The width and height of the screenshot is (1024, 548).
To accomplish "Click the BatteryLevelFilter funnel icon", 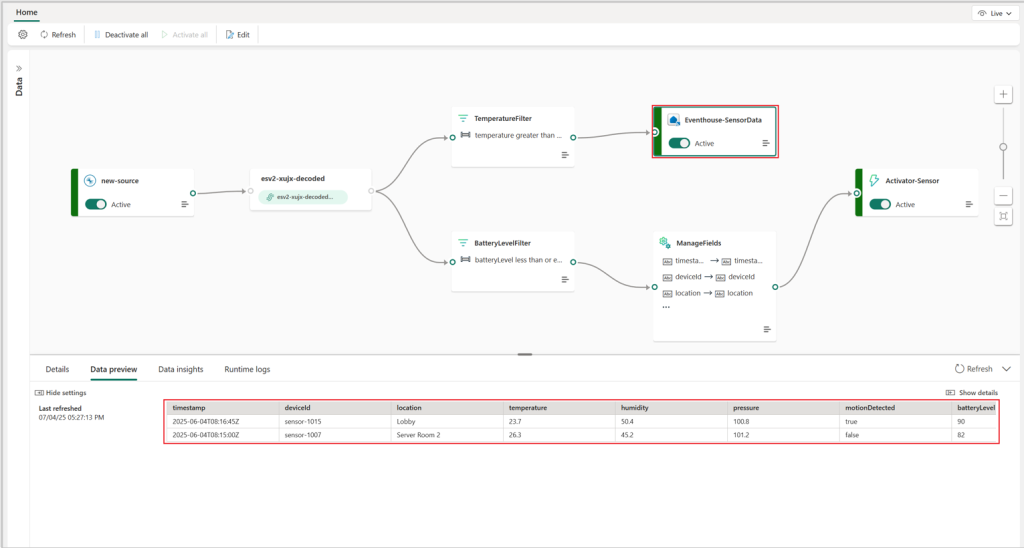I will 463,242.
